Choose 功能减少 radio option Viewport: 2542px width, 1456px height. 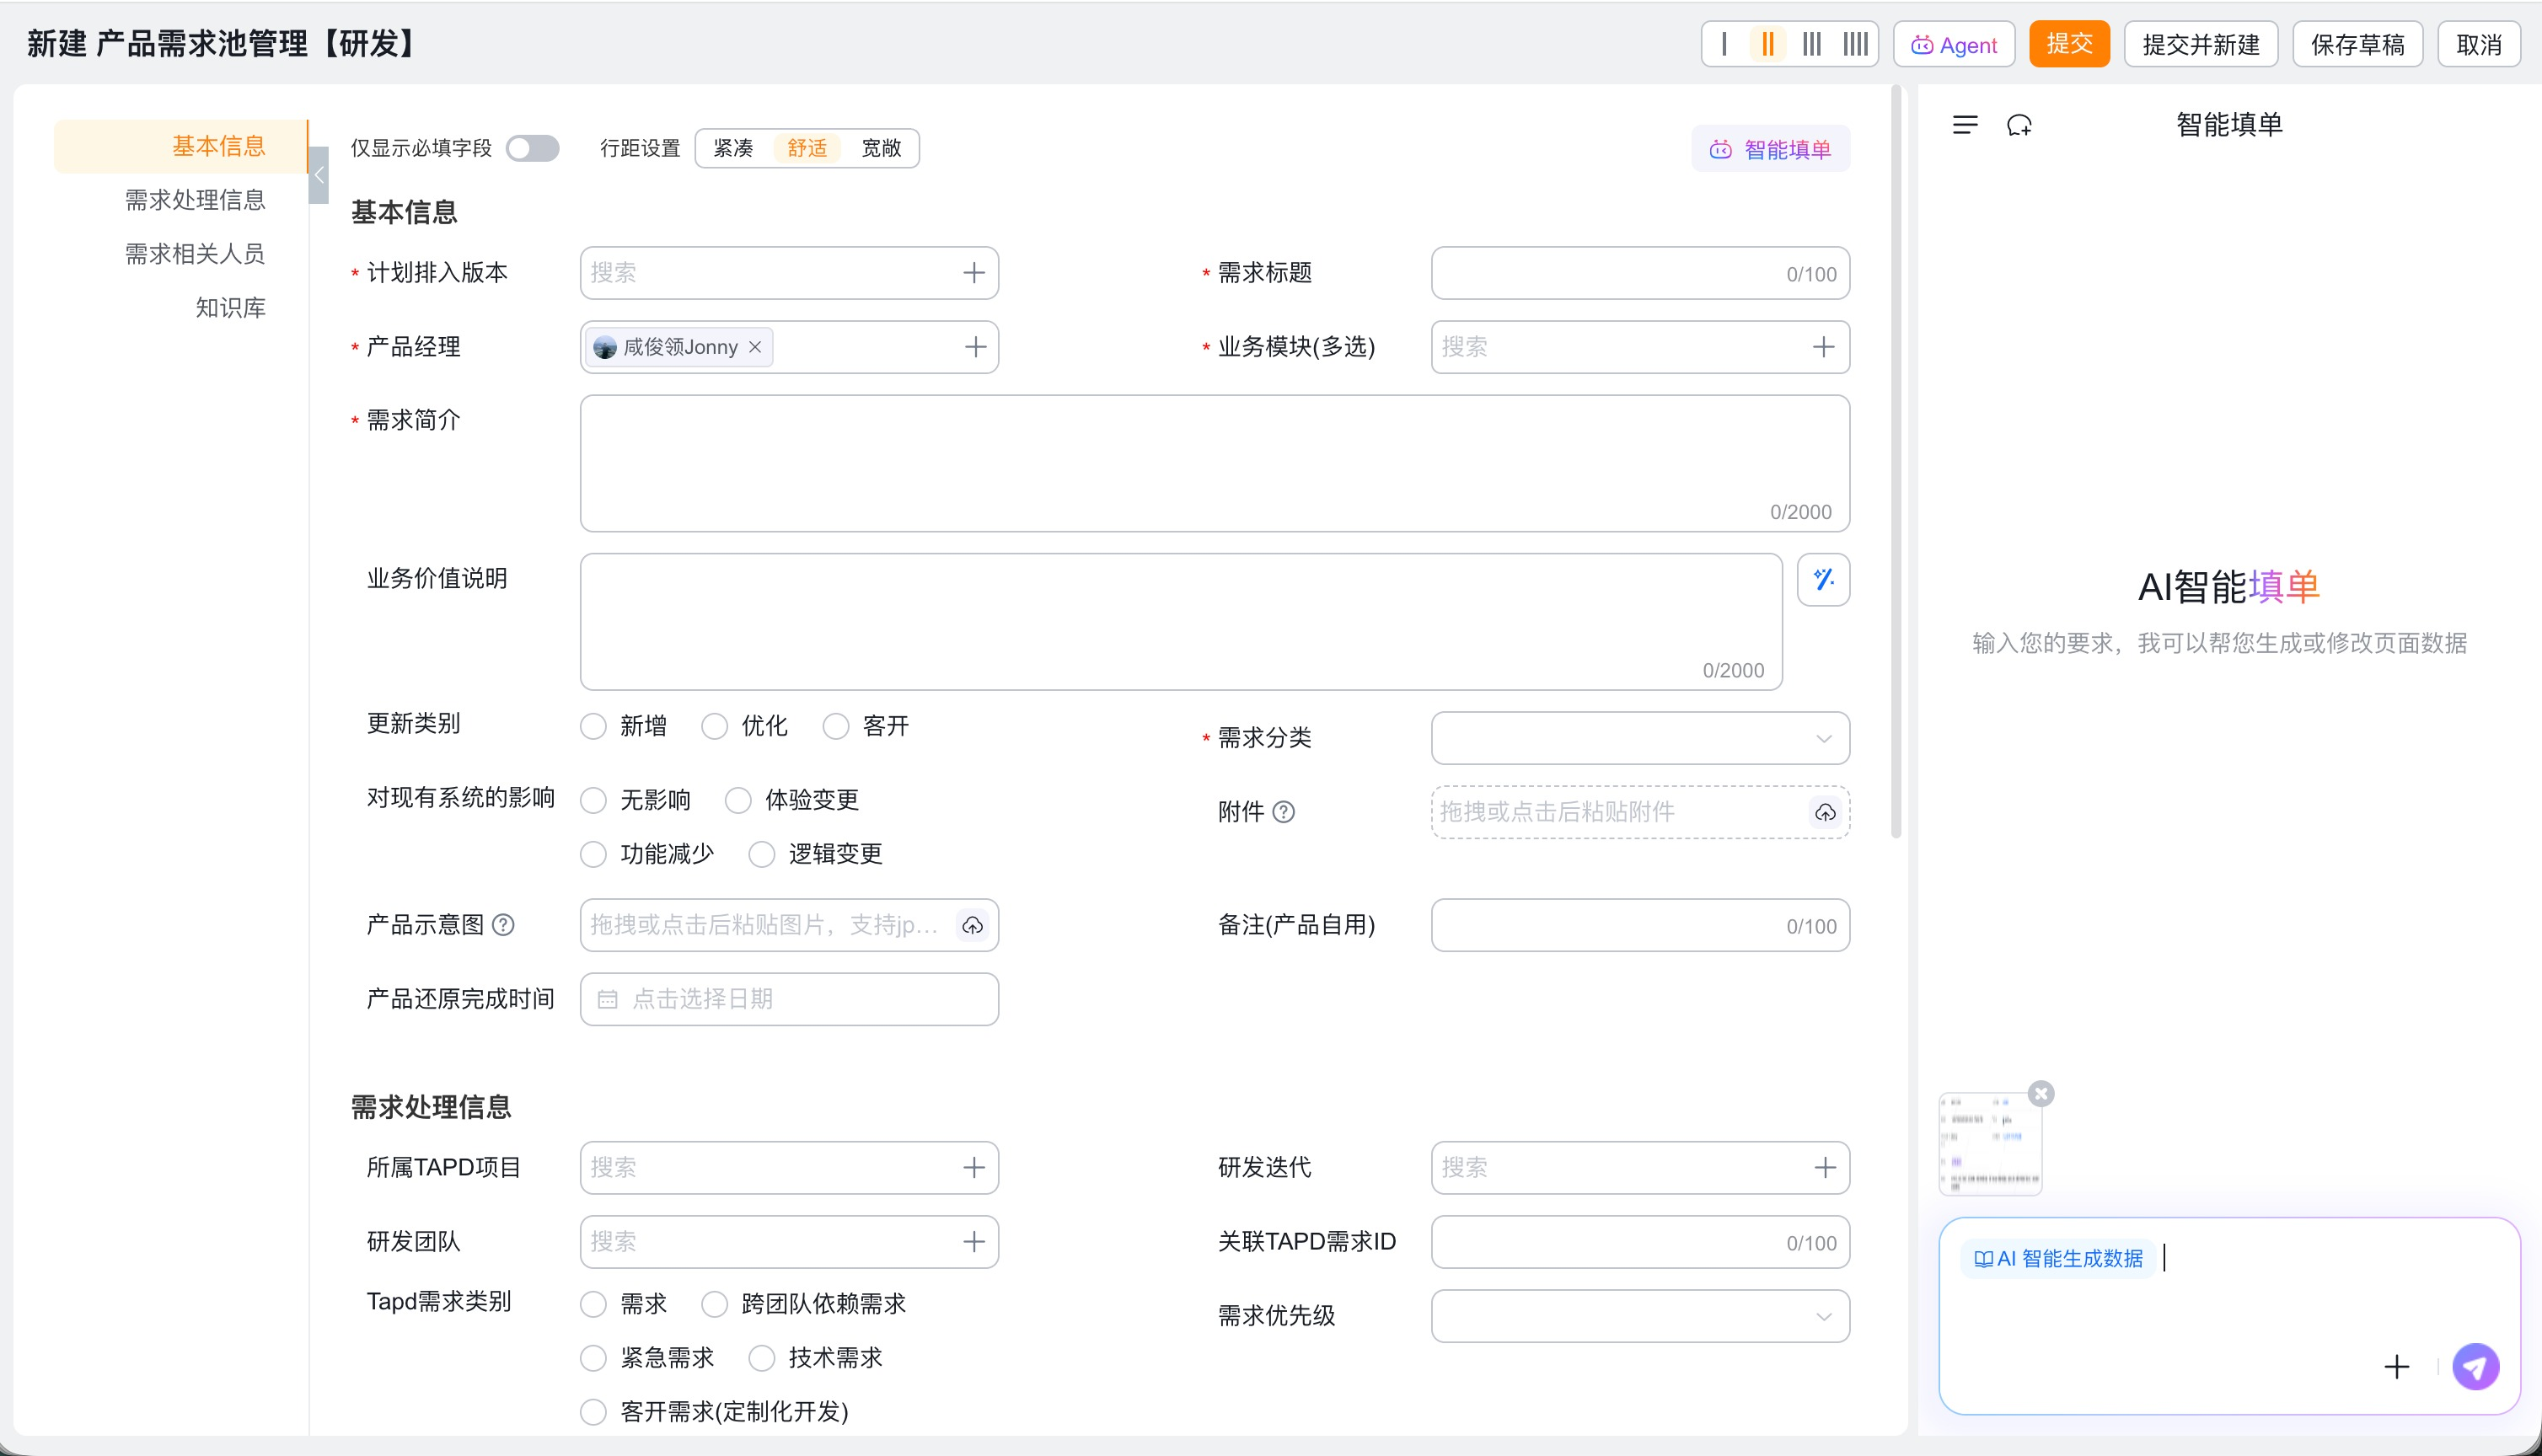click(594, 854)
